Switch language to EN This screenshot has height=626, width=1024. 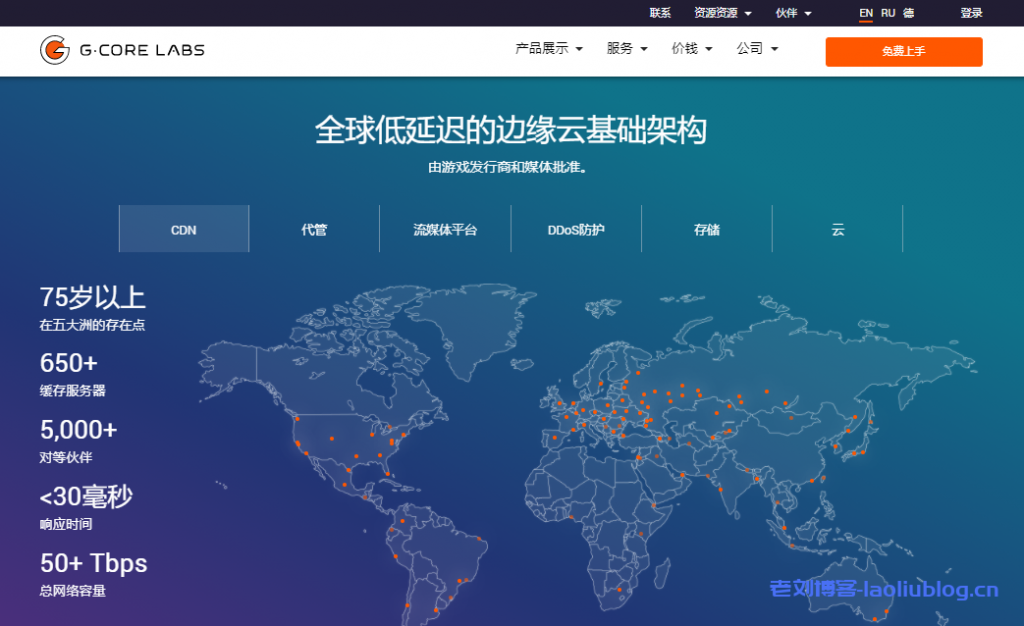(x=866, y=13)
